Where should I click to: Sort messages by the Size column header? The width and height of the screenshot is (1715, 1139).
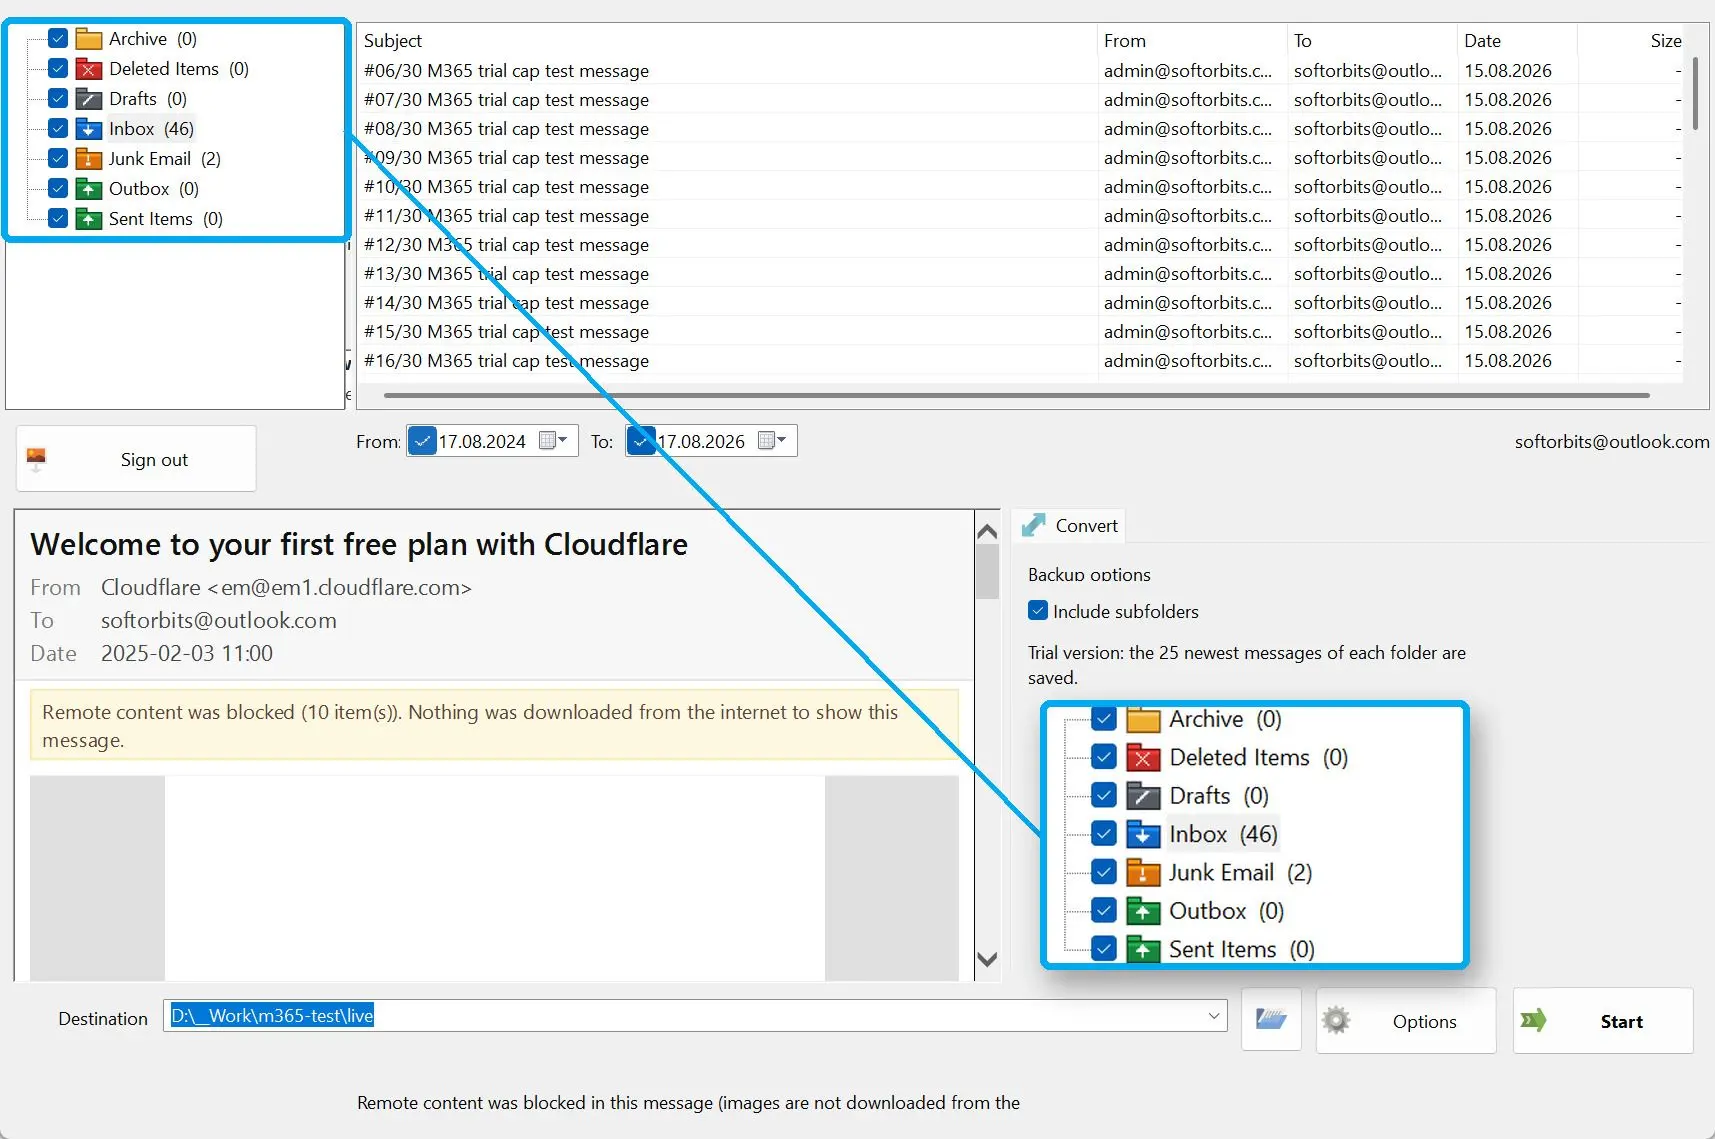(1631, 41)
